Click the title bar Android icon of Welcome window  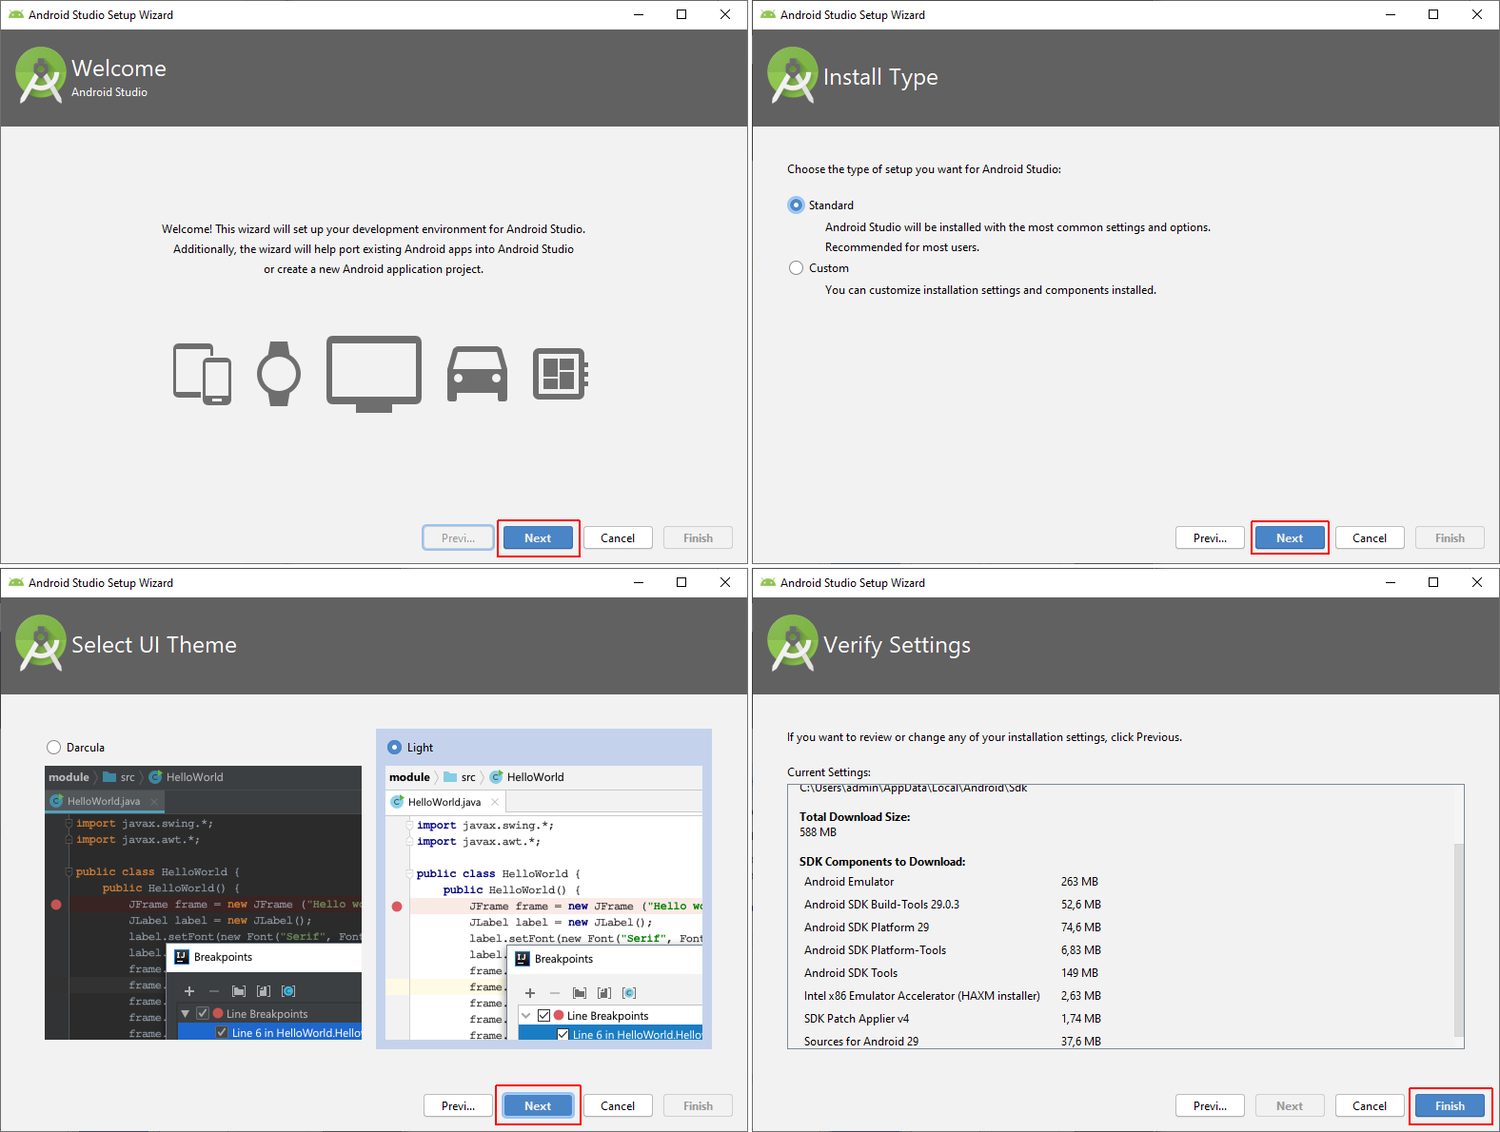click(16, 14)
